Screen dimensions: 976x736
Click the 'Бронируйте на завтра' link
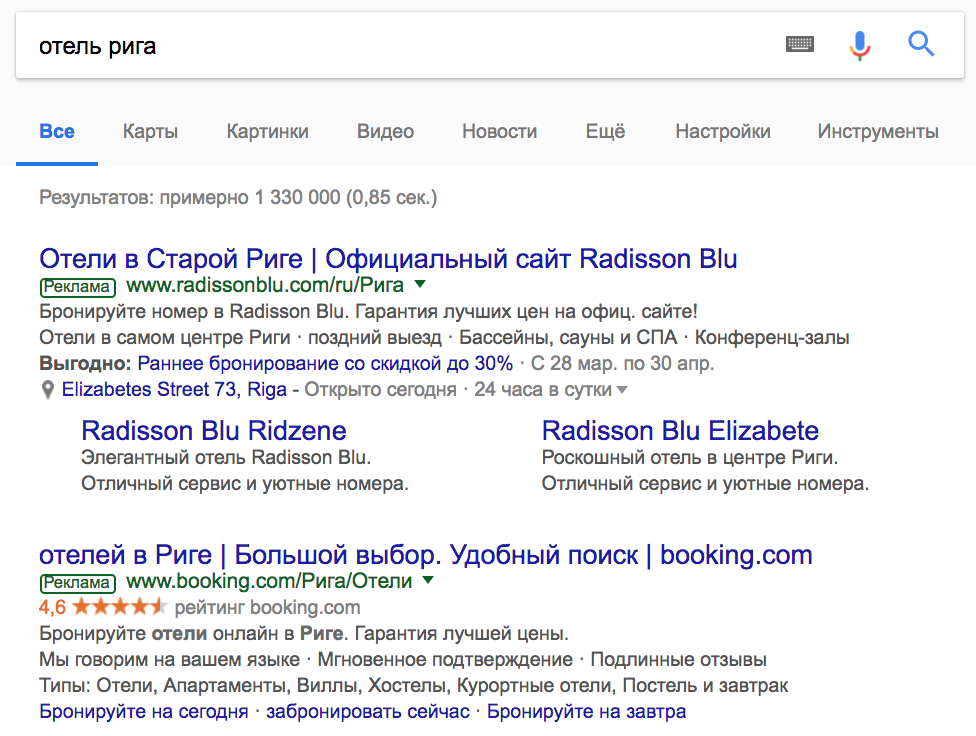pos(586,711)
